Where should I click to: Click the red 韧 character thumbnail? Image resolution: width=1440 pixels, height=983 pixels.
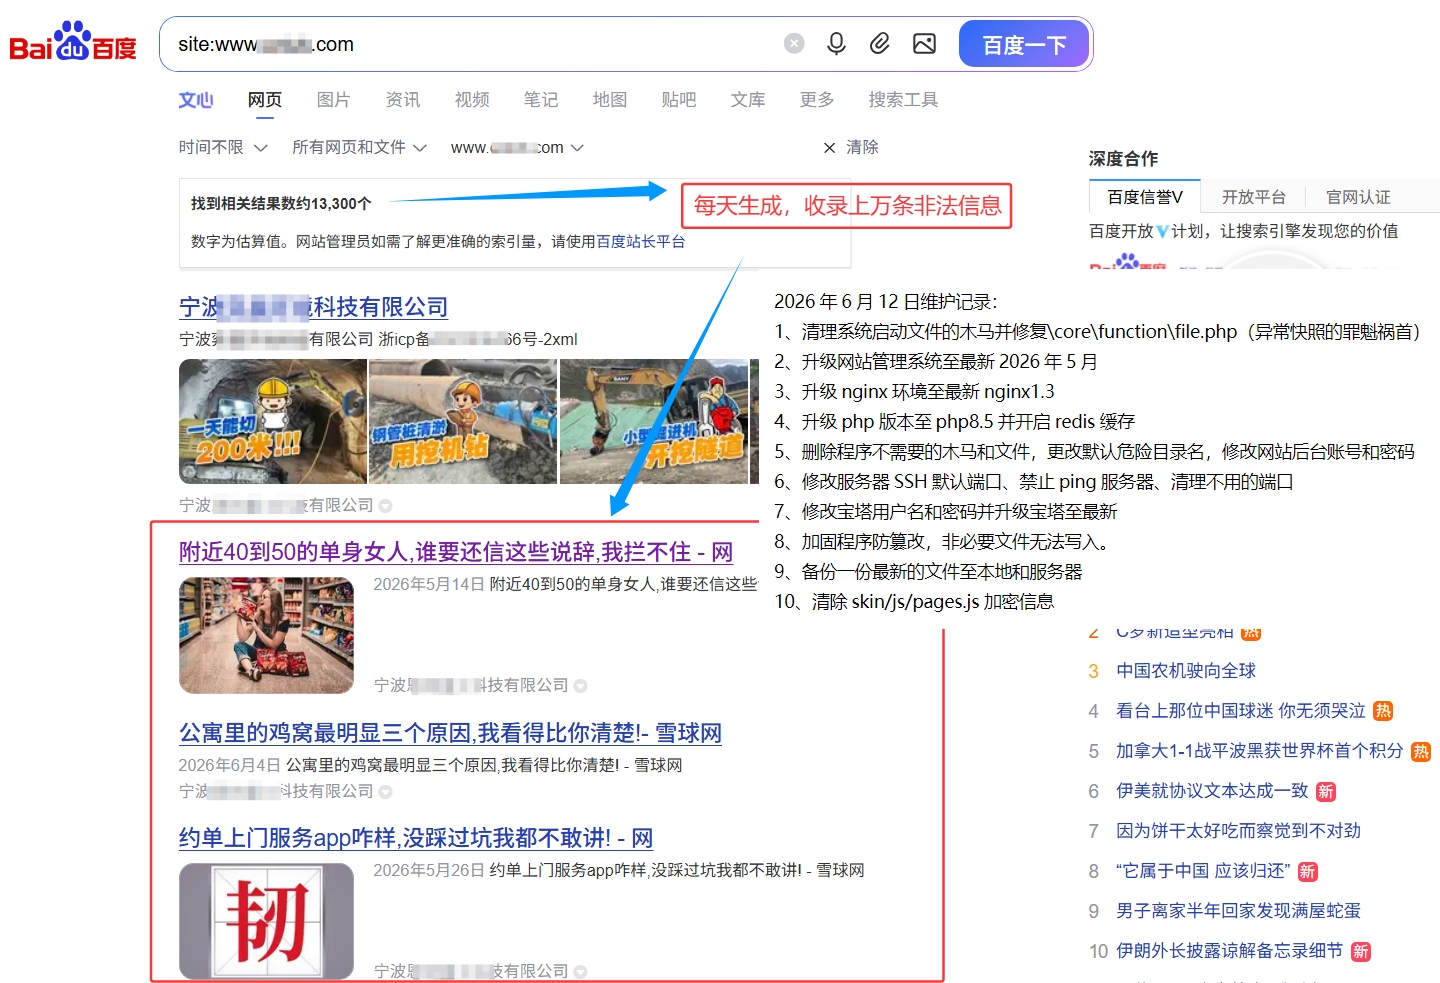(266, 921)
